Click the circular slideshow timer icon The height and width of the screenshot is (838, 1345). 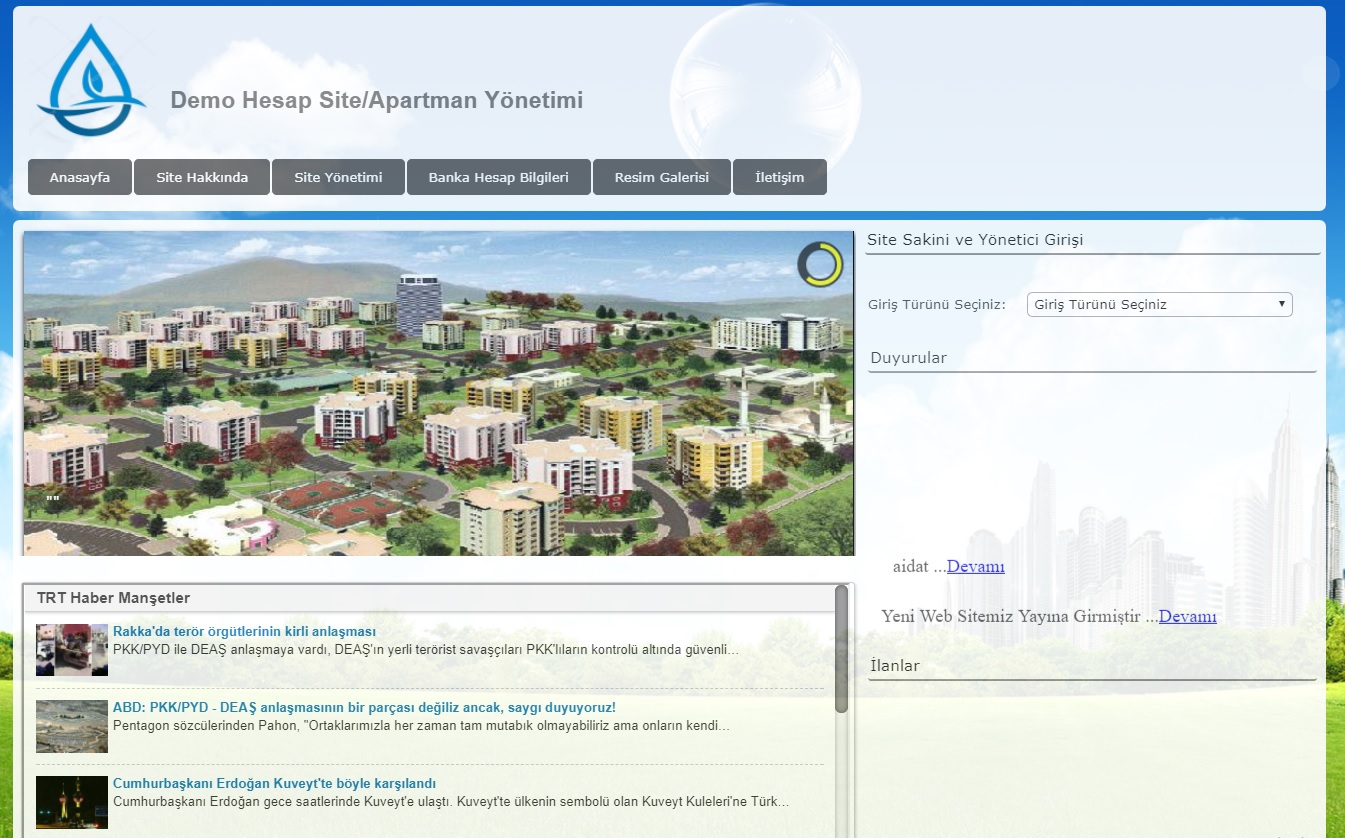[x=819, y=264]
